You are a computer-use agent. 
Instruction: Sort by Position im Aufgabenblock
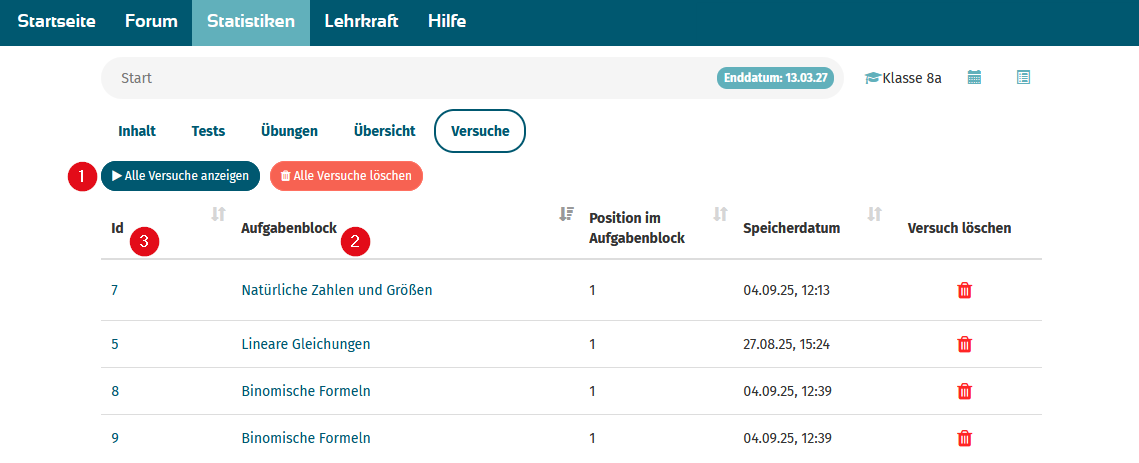point(720,214)
